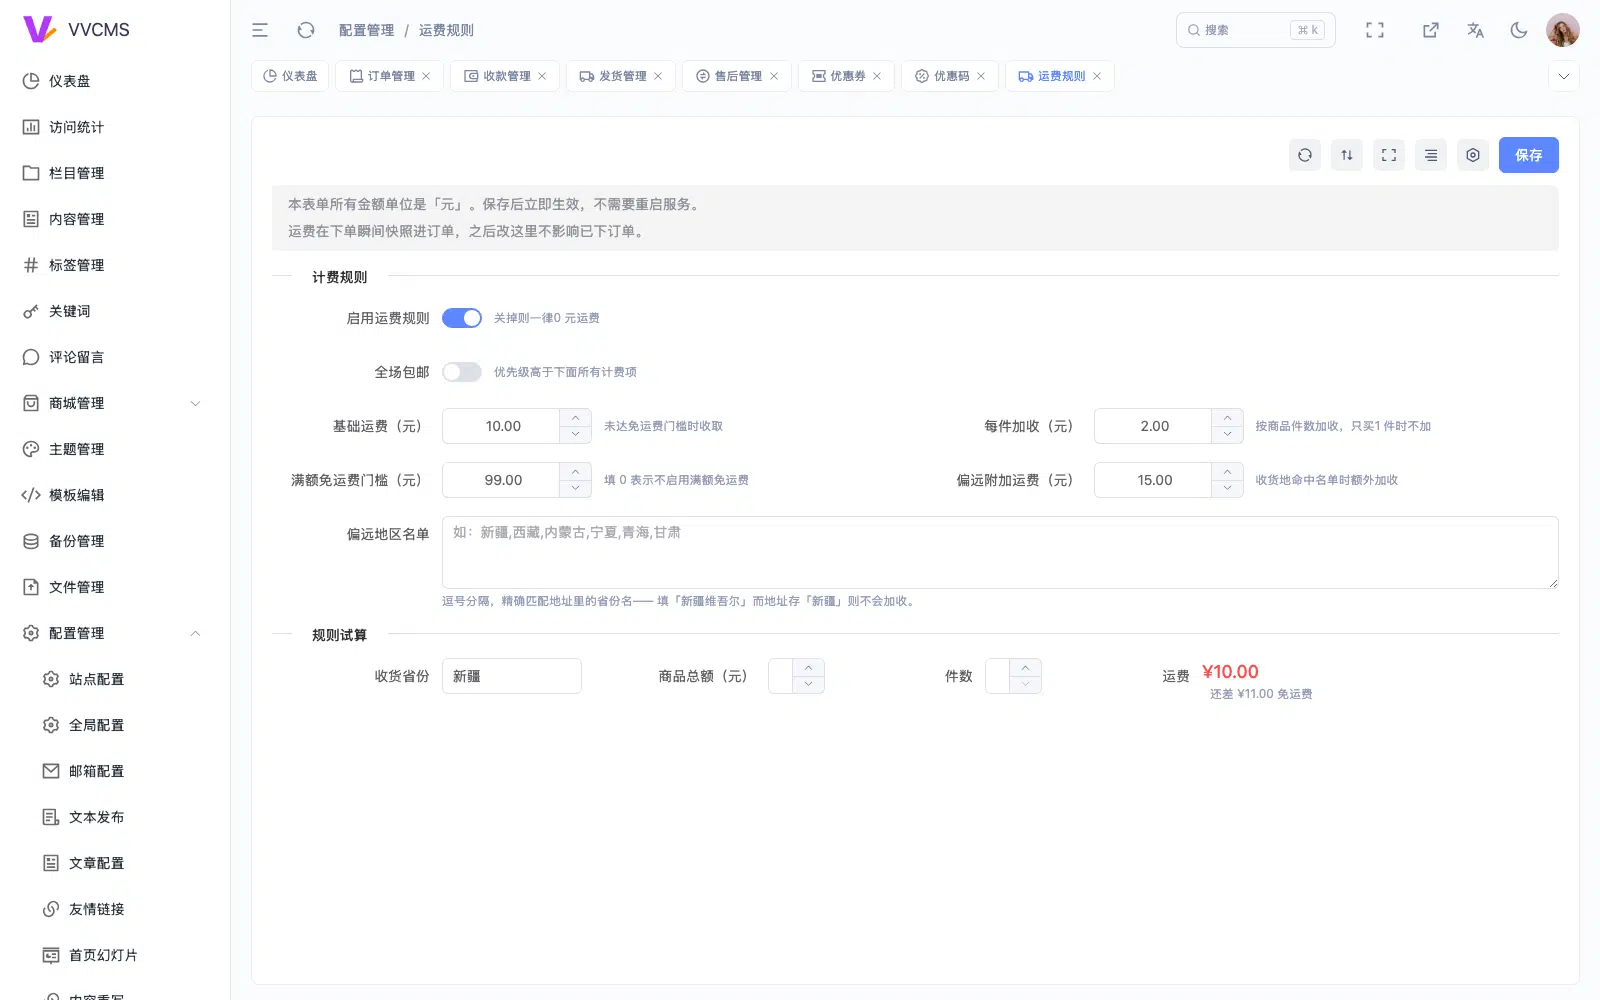Close the 售后管理 tab
This screenshot has width=1600, height=1000.
(x=774, y=76)
